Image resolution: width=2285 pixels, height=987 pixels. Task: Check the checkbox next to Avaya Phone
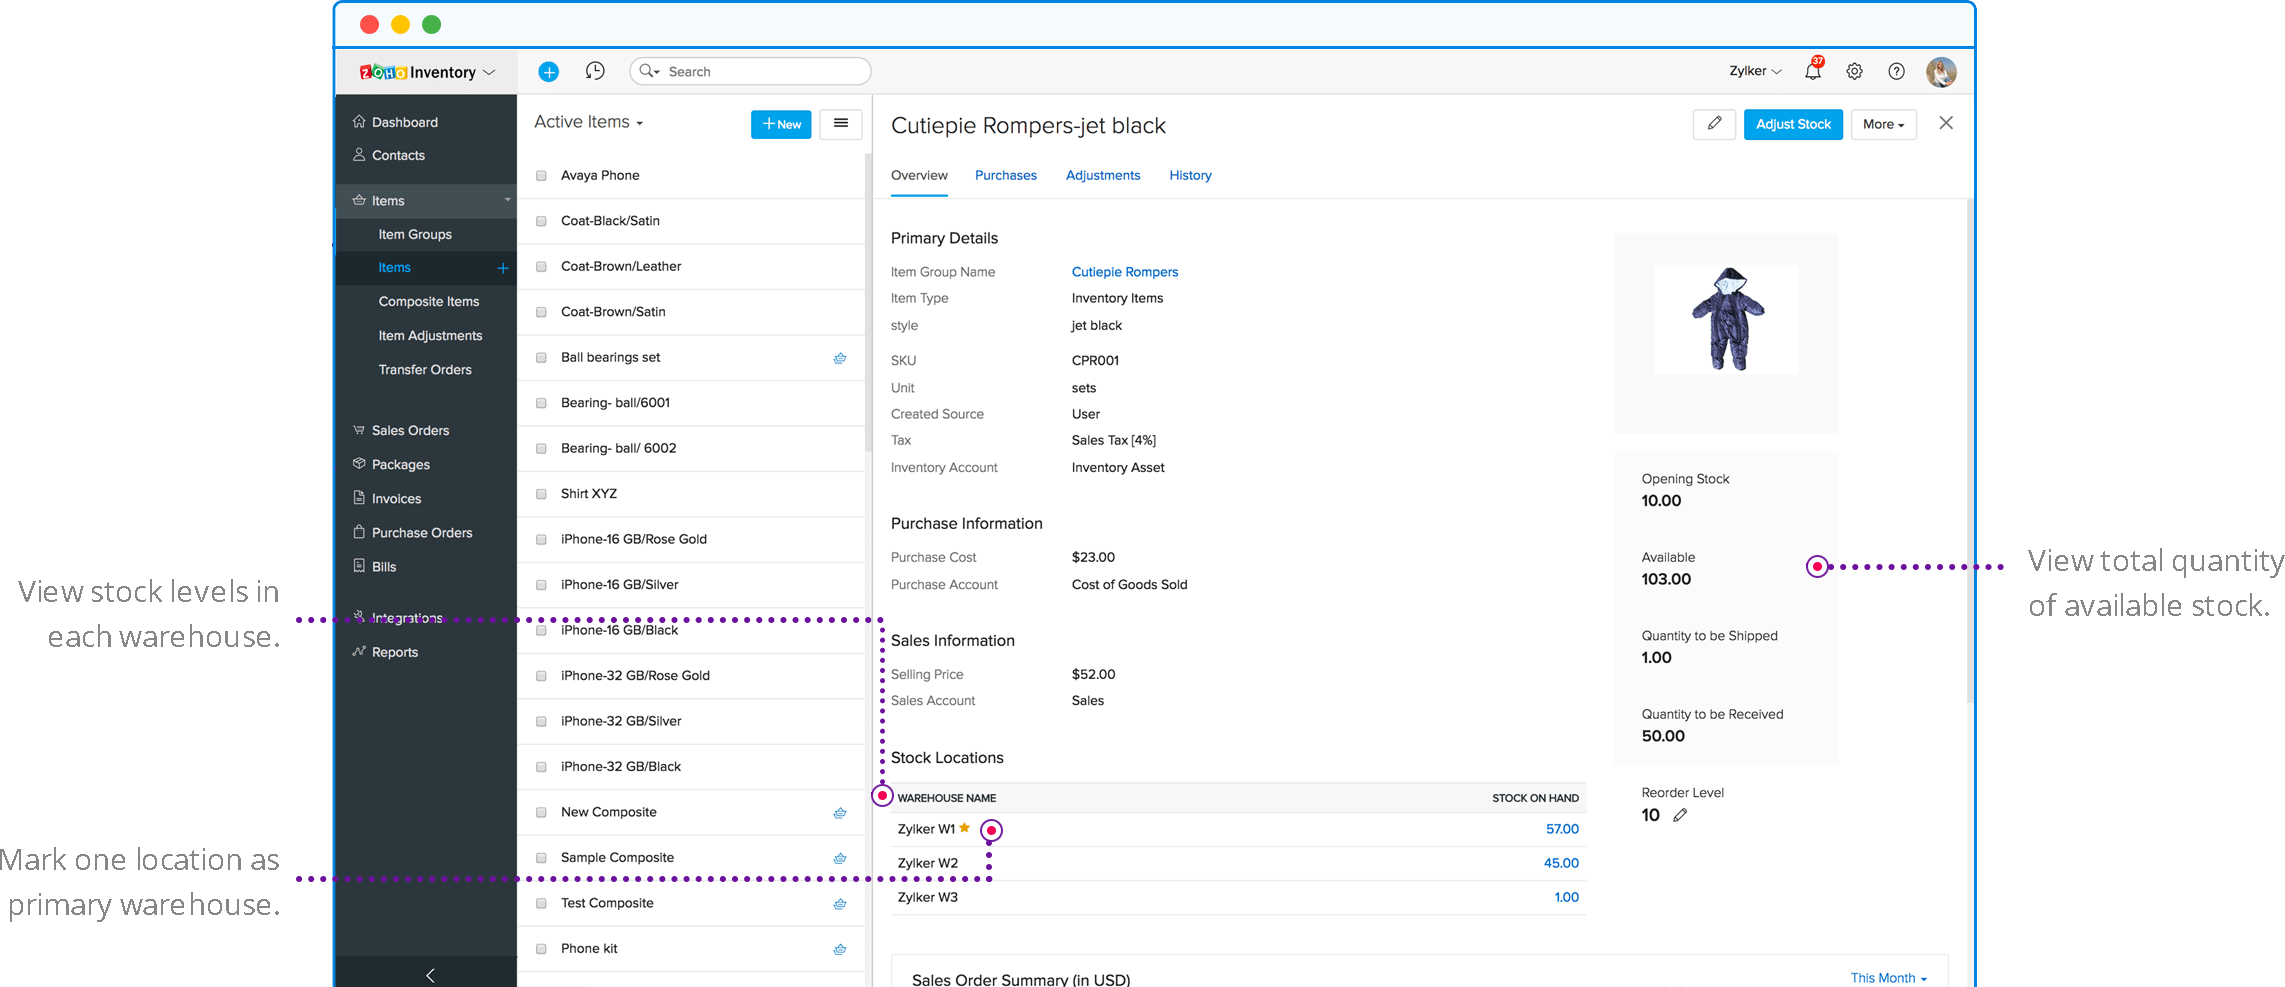tap(541, 175)
